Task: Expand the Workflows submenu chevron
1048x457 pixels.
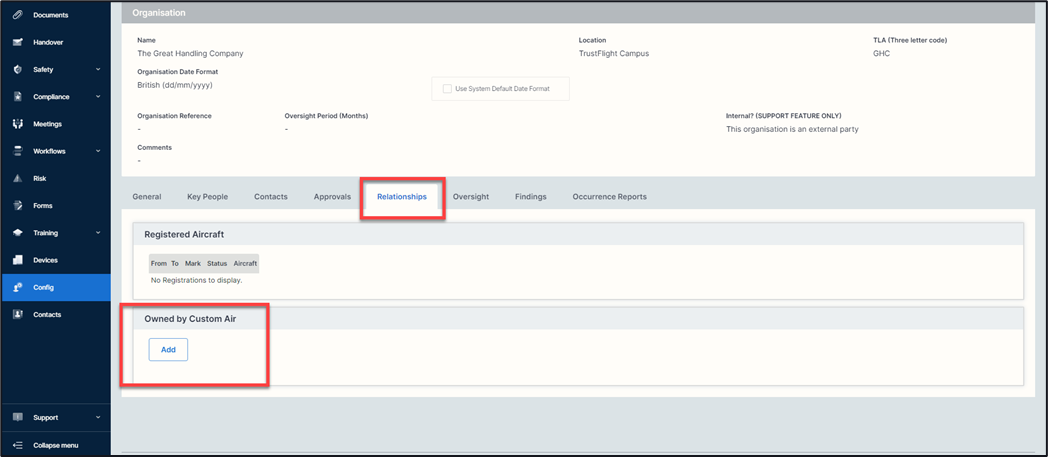Action: pyautogui.click(x=98, y=151)
